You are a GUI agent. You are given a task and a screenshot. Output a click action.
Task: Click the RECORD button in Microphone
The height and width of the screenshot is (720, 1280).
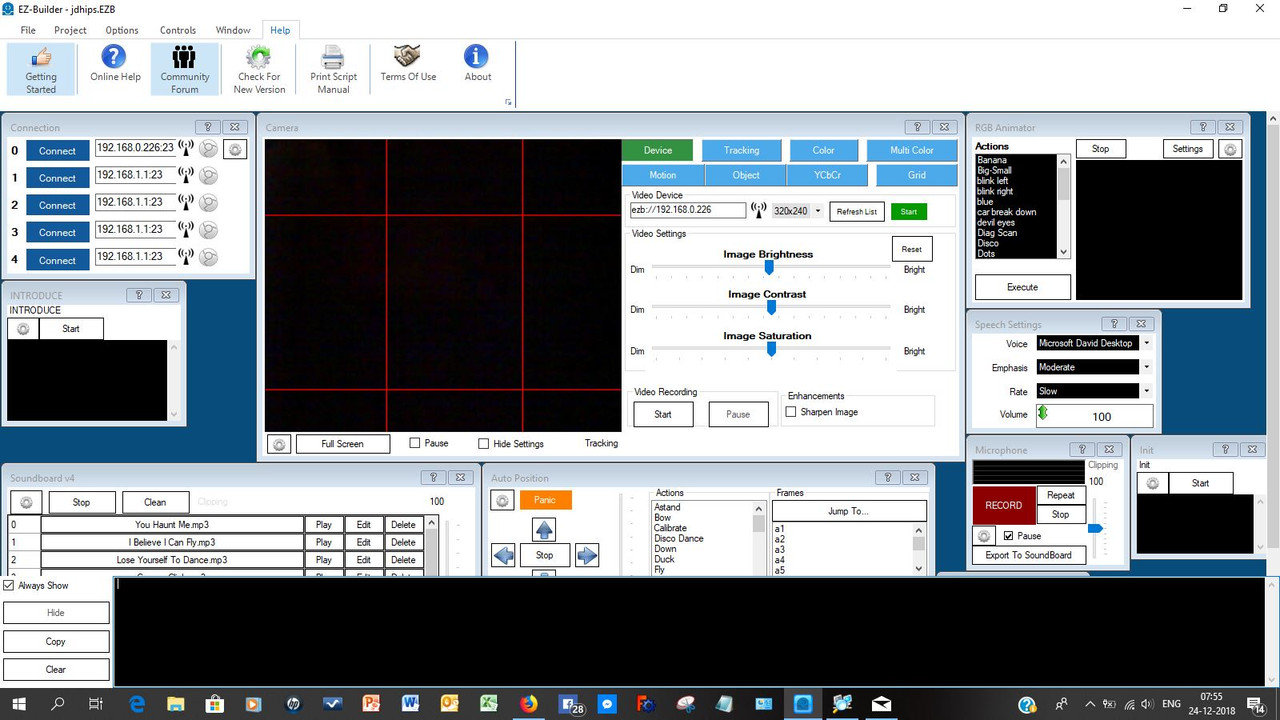[1003, 505]
